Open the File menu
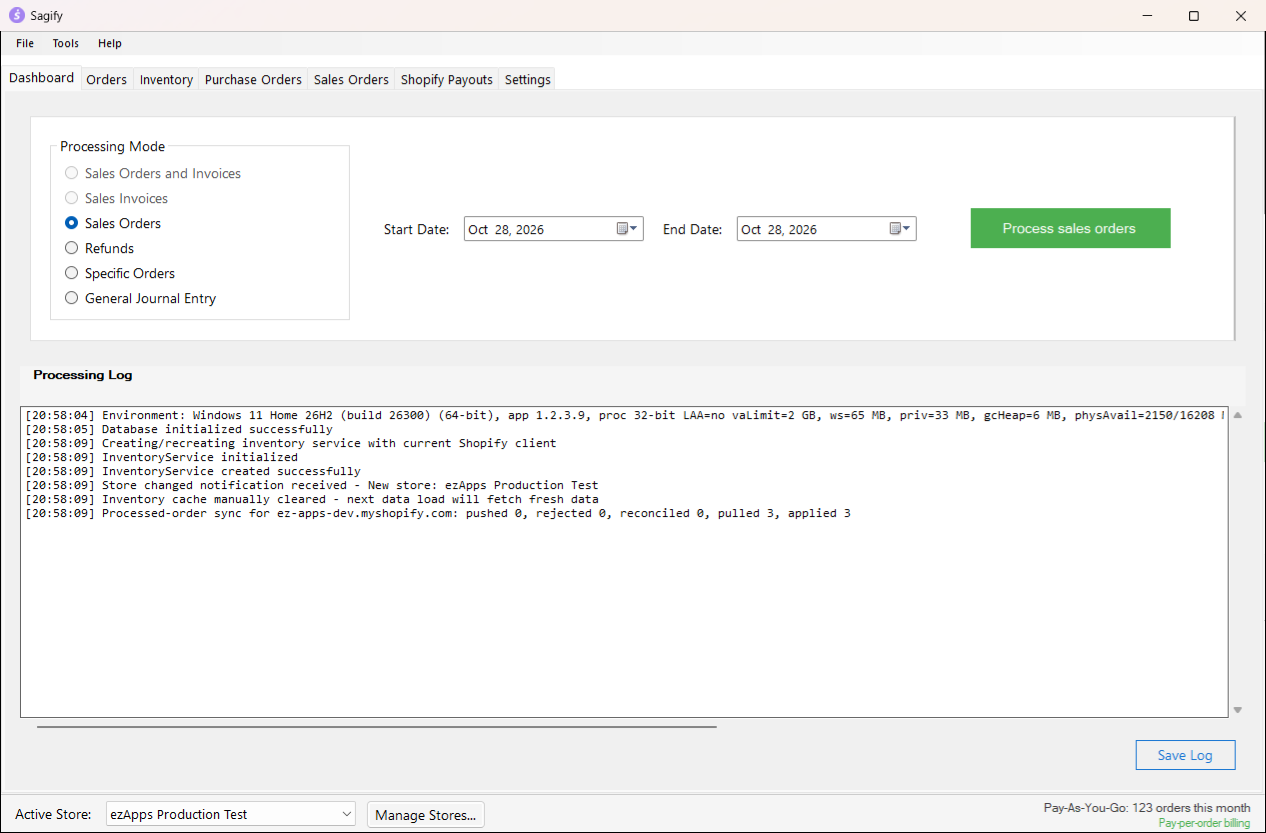The width and height of the screenshot is (1266, 833). [x=25, y=43]
